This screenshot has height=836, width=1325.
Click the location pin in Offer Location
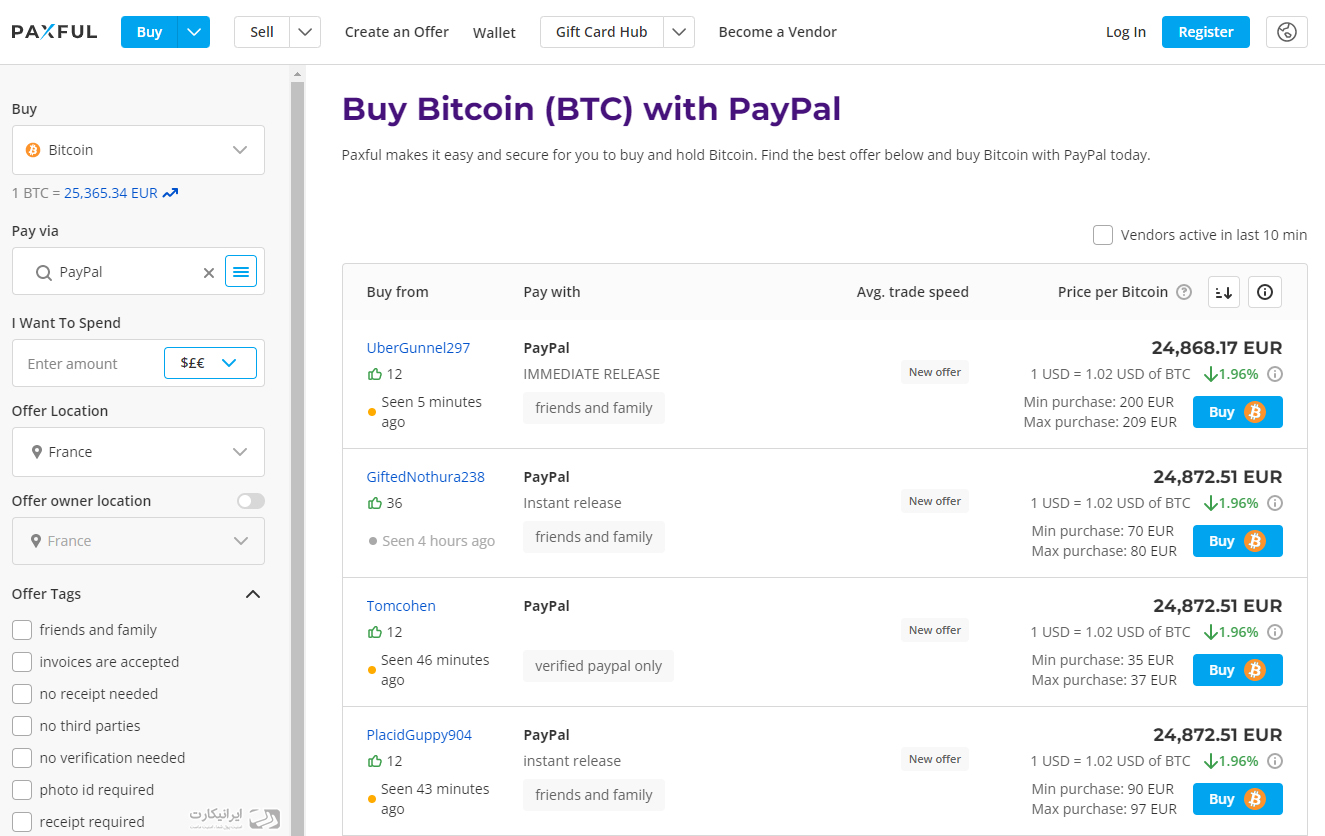point(36,452)
